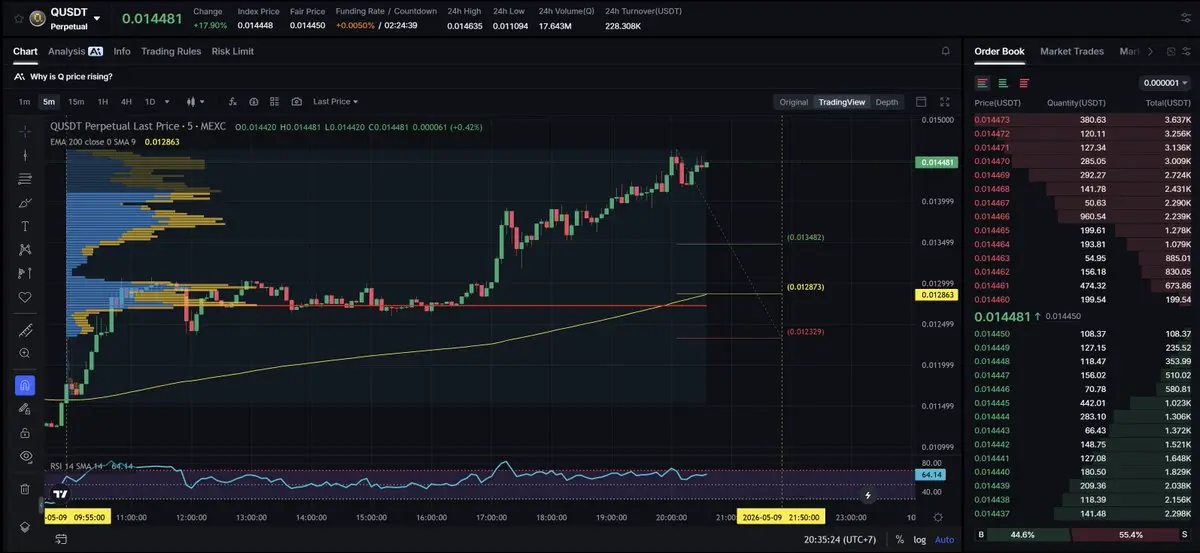The height and width of the screenshot is (553, 1200).
Task: Open the heart icons tool
Action: [25, 297]
